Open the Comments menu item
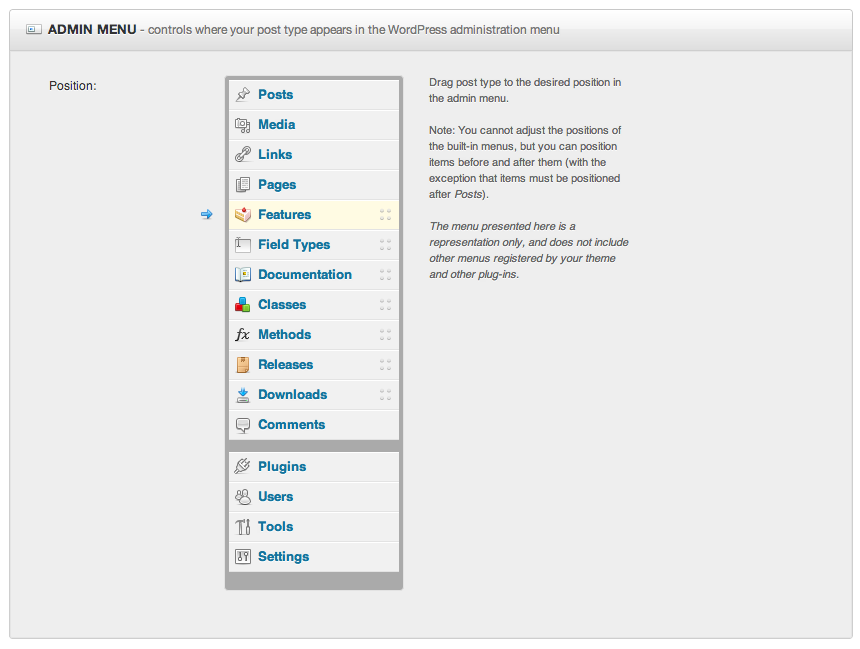 tap(314, 425)
